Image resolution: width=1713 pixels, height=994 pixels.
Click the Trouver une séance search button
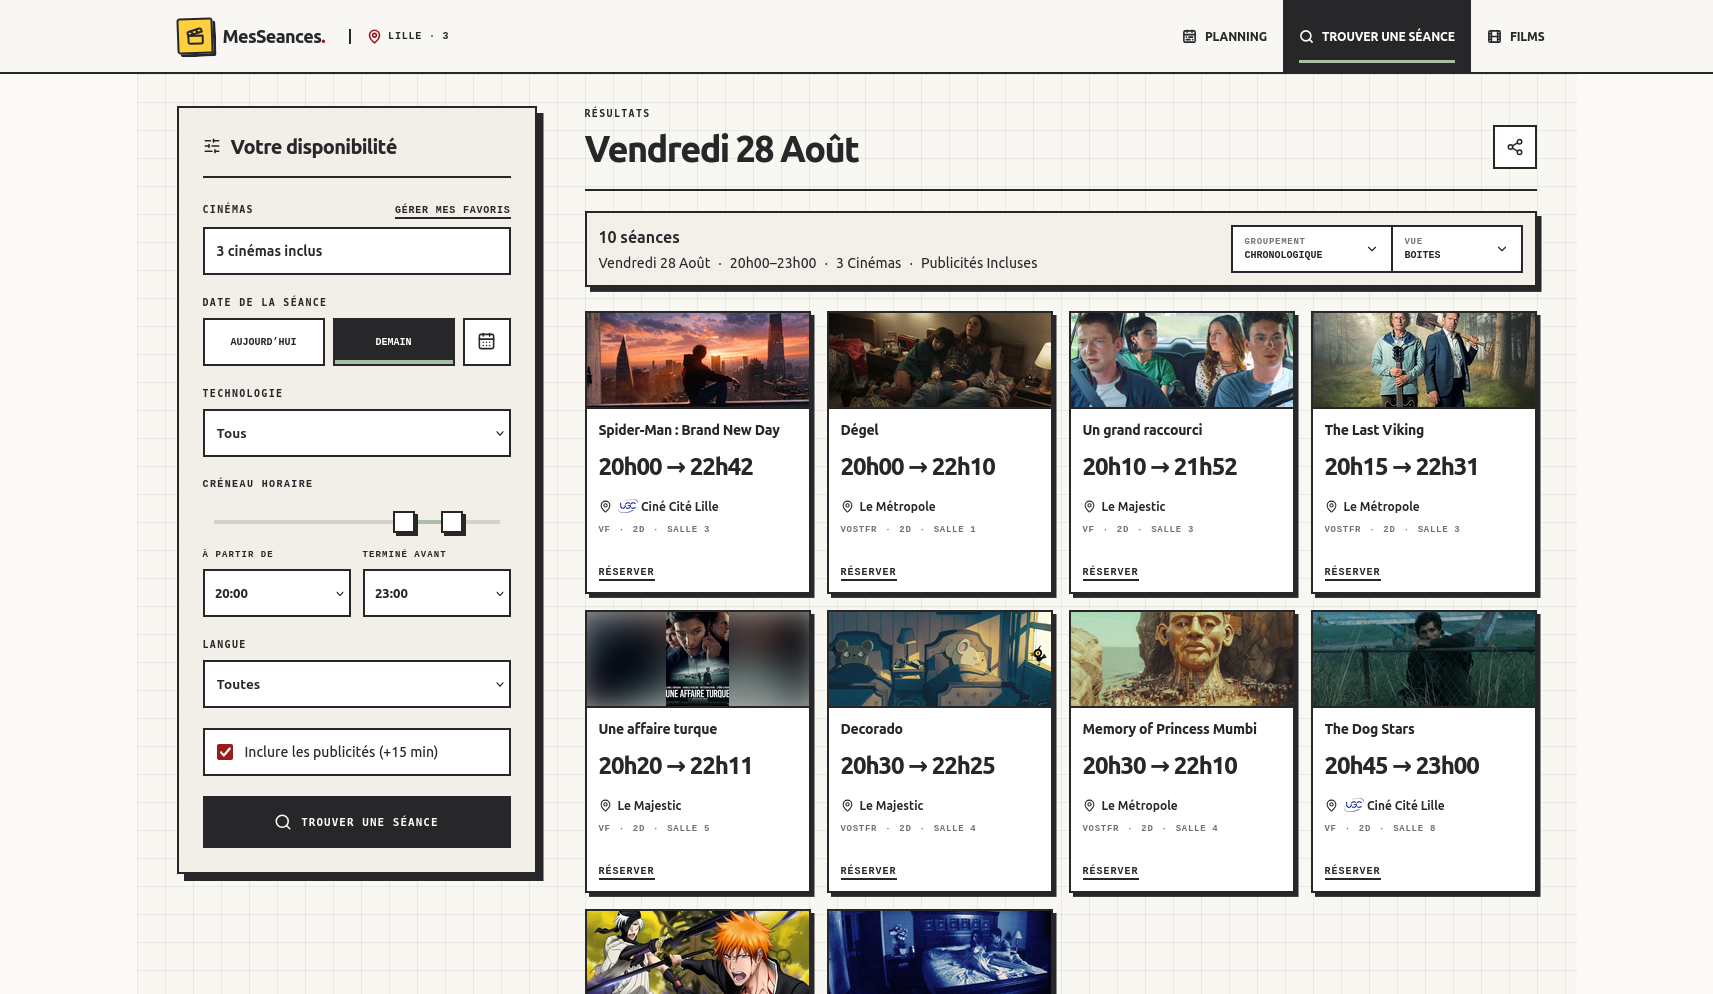[x=357, y=822]
